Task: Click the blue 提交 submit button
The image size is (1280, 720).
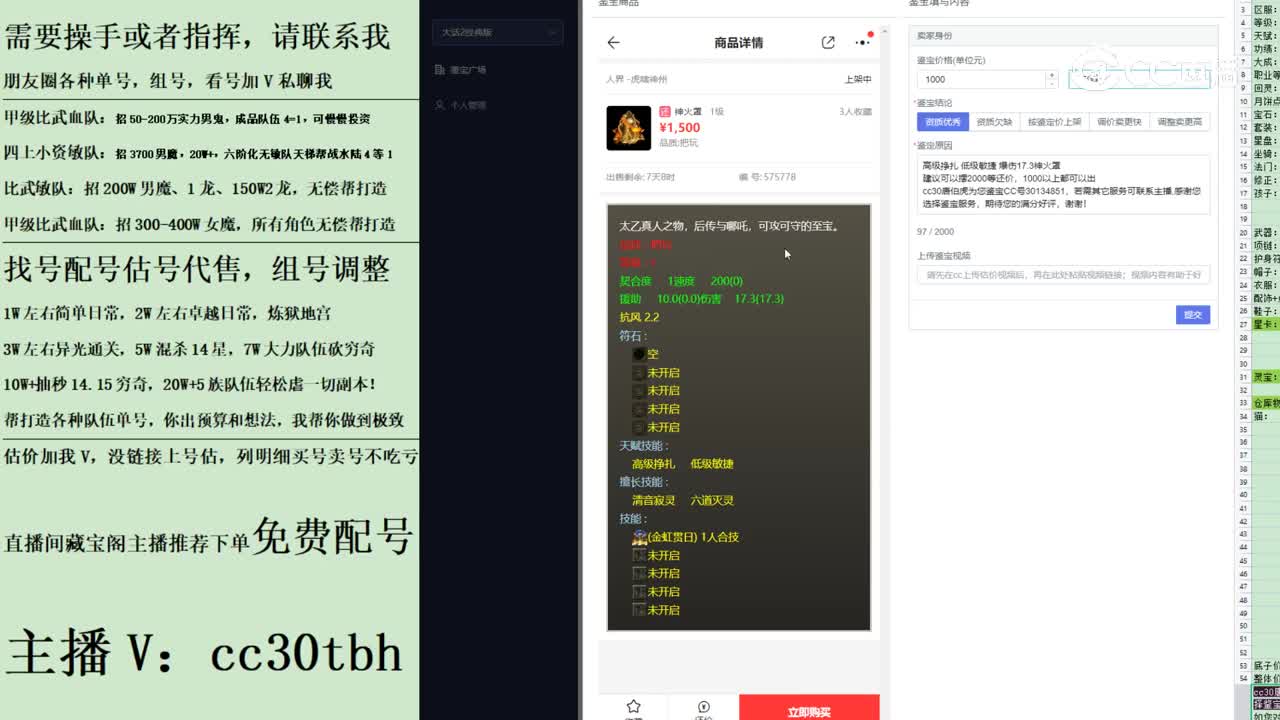Action: (x=1193, y=315)
